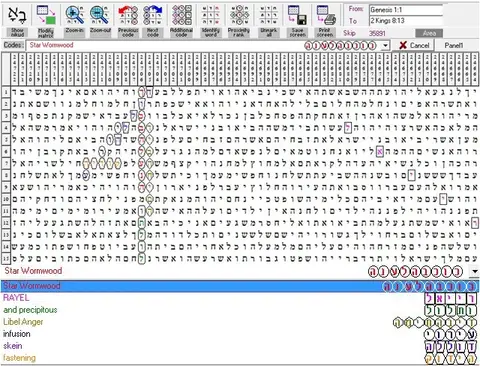Select the RAYEL row in the code list
480x366 pixels.
point(240,298)
